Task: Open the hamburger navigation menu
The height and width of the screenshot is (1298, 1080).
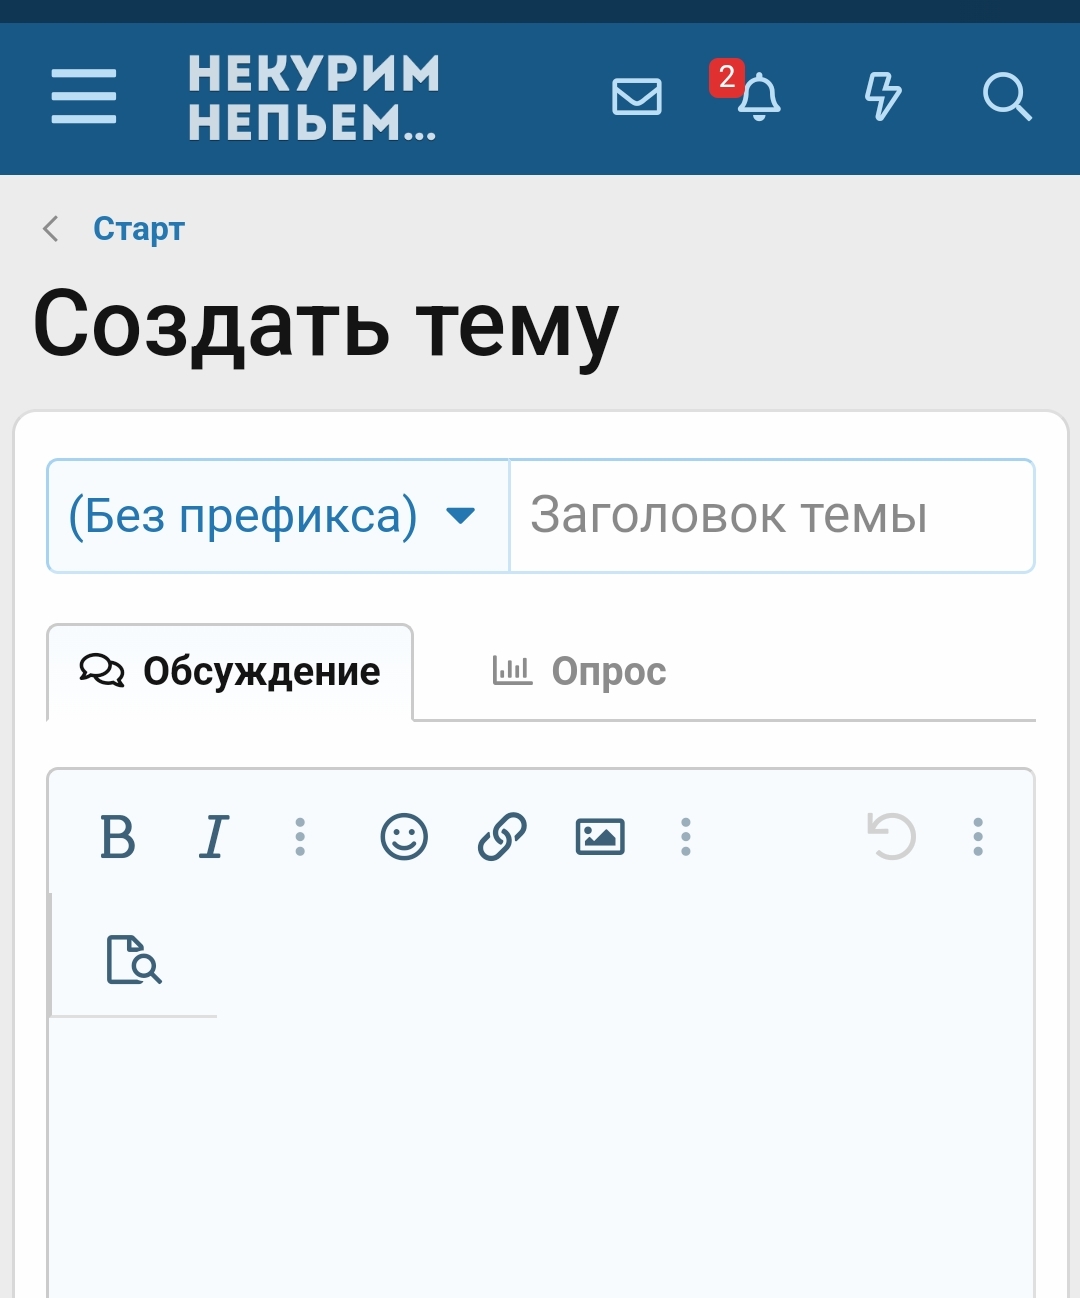Action: click(84, 97)
